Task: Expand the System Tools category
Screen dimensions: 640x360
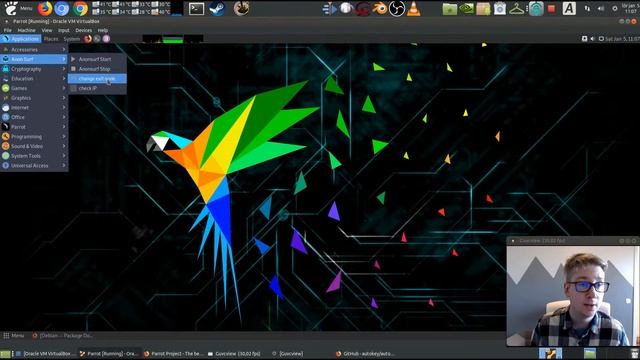Action: 34,156
